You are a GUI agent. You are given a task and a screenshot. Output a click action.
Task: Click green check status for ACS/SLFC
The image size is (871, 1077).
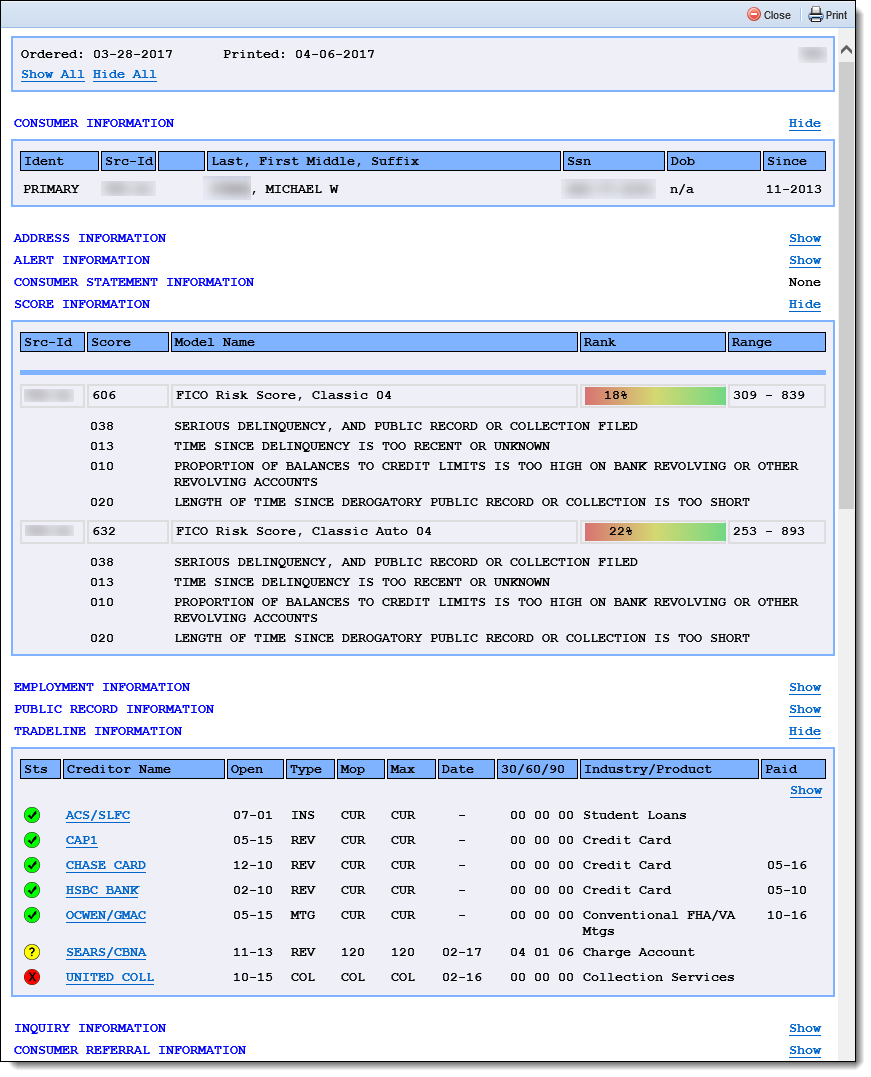click(32, 815)
